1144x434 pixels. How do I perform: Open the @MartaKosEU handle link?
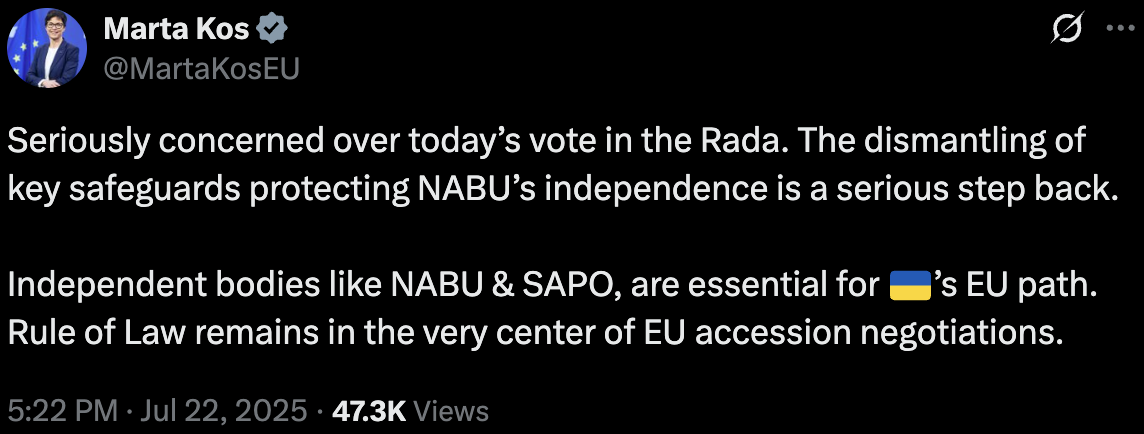point(202,68)
